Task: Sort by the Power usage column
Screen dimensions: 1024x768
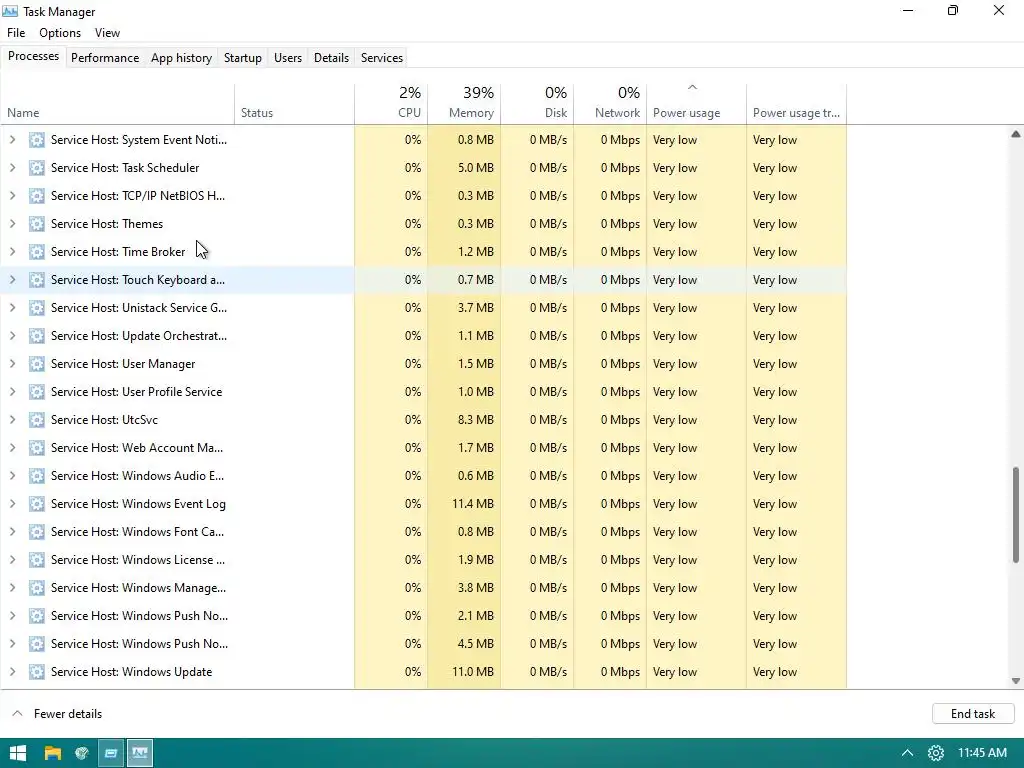Action: pos(697,104)
